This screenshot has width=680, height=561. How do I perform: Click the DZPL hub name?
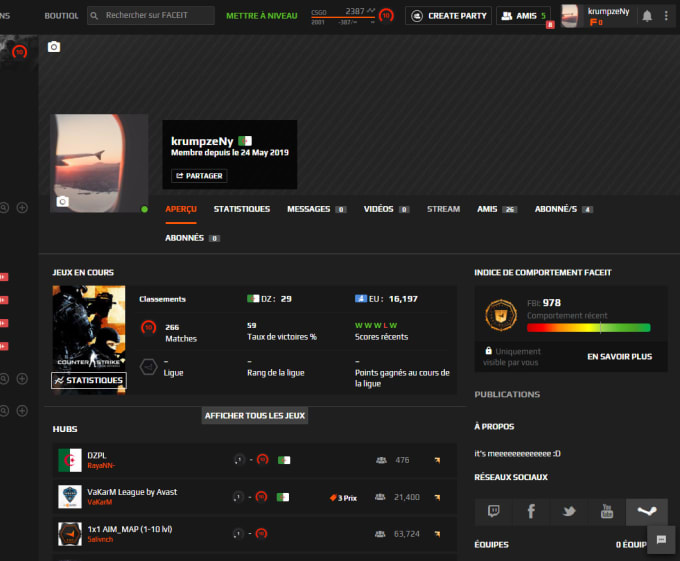(97, 455)
